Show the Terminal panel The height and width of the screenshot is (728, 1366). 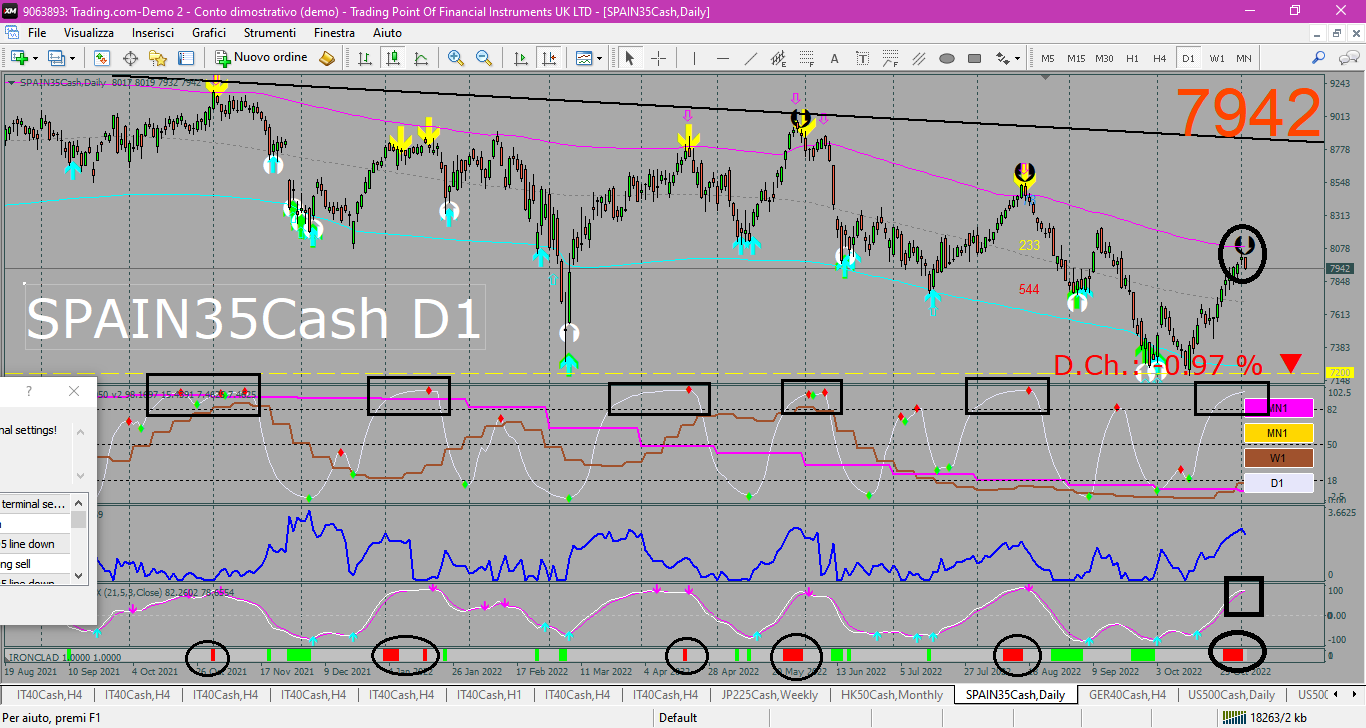click(186, 58)
